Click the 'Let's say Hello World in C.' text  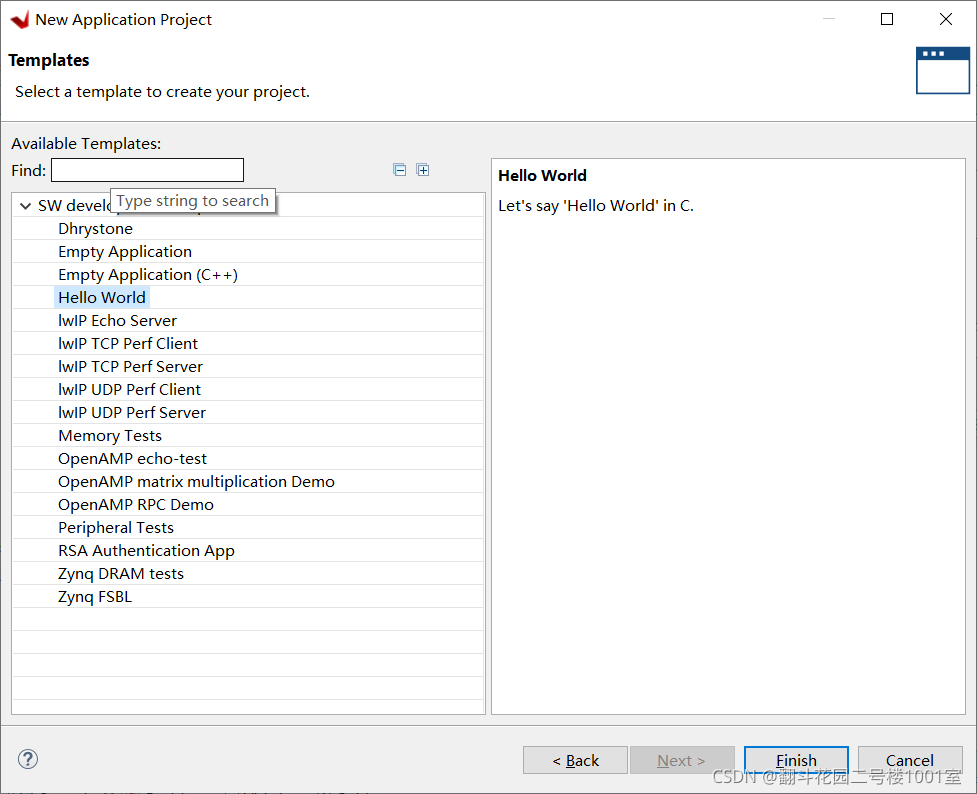pyautogui.click(x=596, y=206)
